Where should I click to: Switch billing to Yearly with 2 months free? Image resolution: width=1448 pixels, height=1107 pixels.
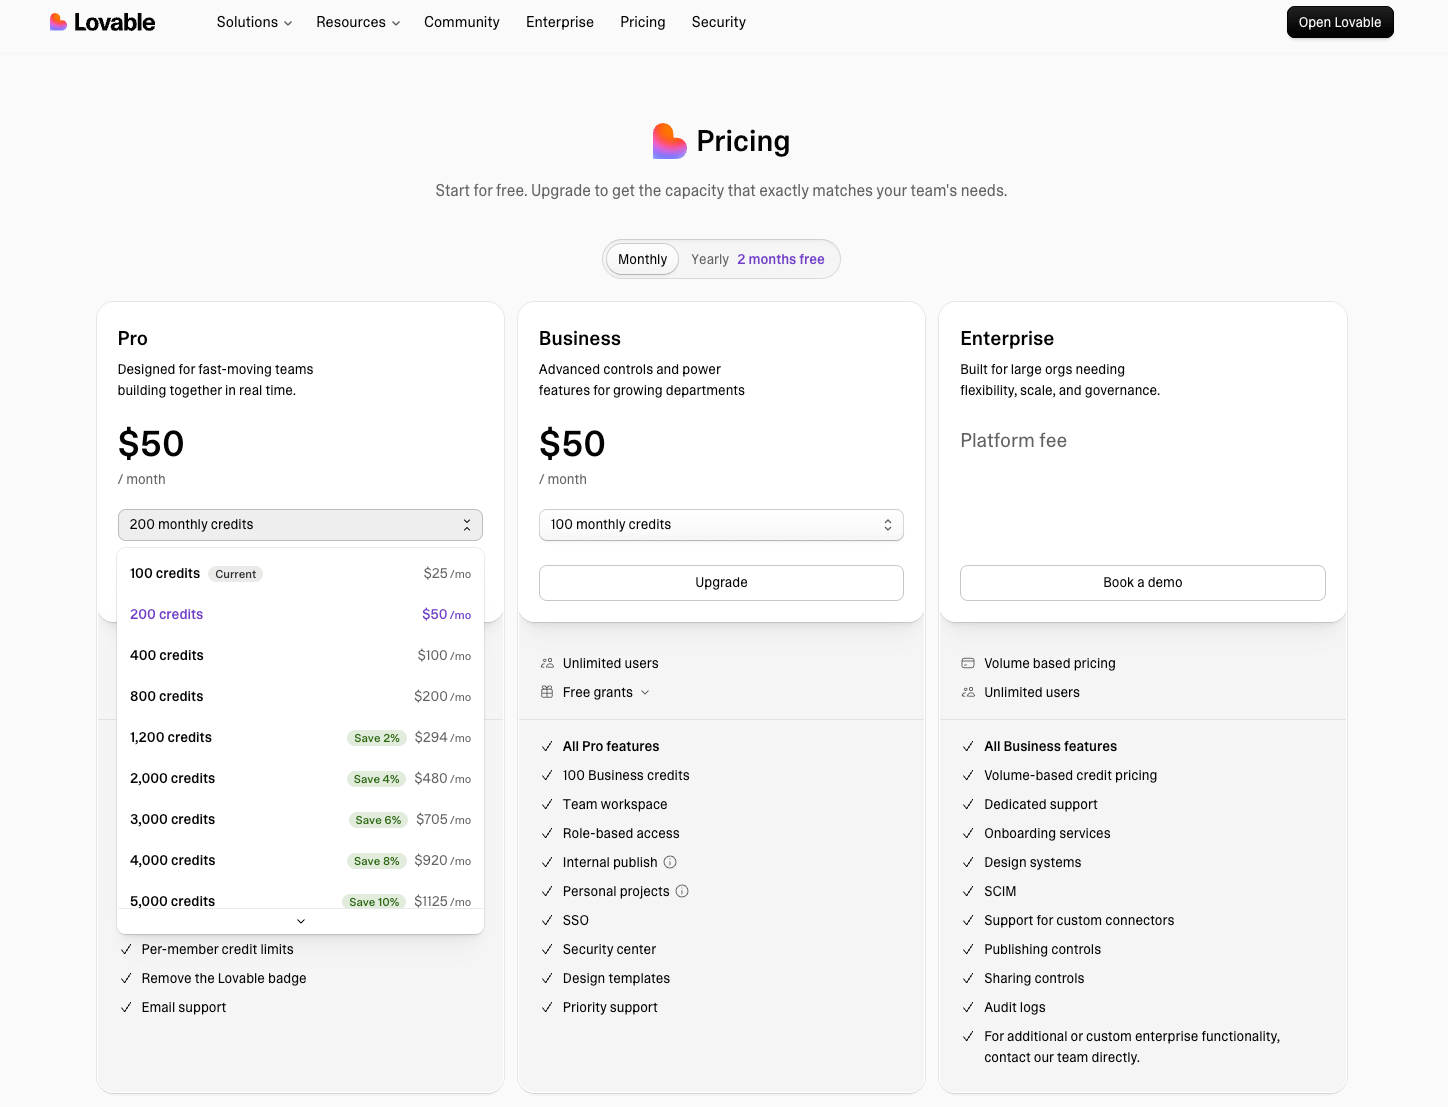tap(758, 259)
